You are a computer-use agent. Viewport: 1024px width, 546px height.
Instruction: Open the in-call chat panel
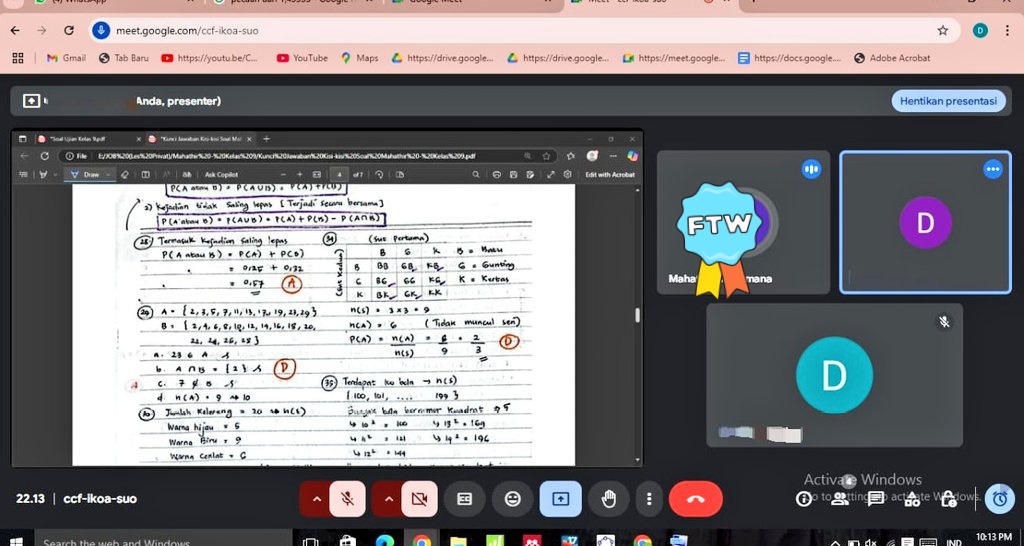875,499
